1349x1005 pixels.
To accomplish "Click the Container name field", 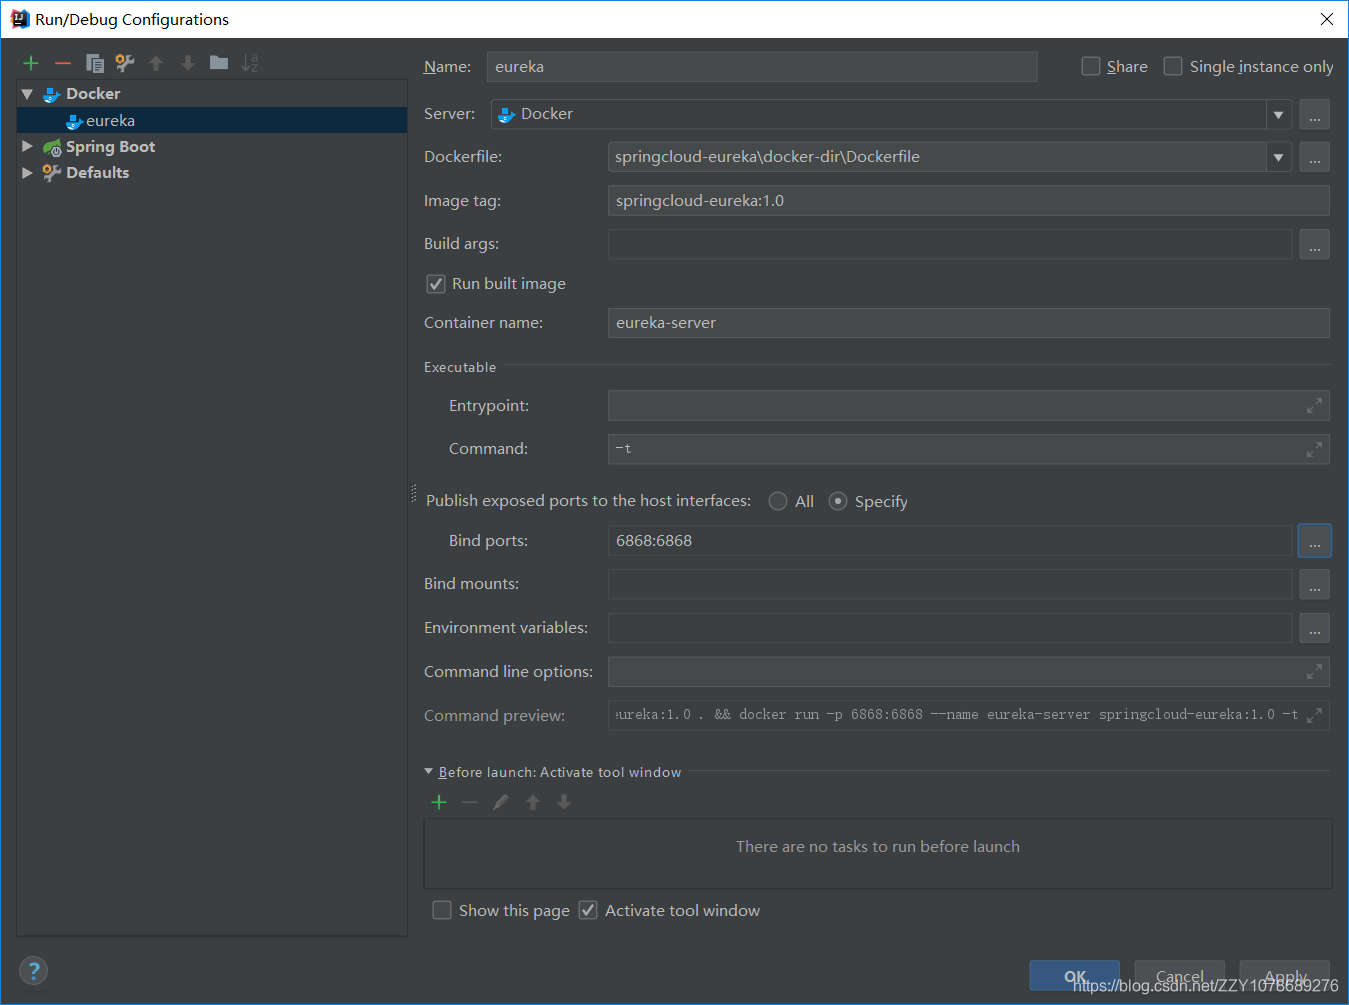I will [x=969, y=323].
